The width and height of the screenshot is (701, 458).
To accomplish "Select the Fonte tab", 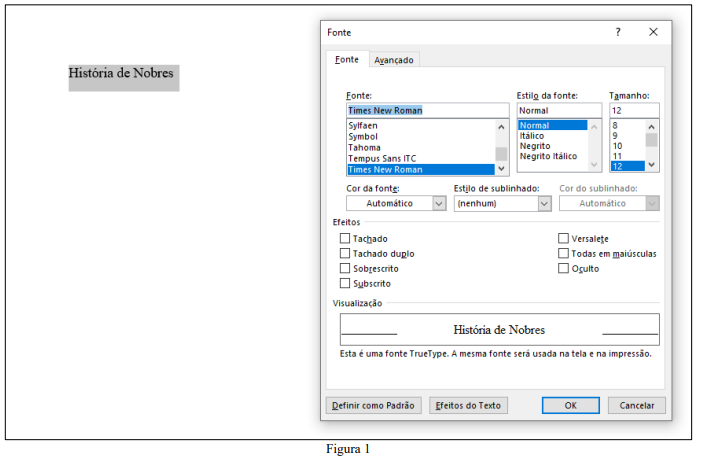I will tap(347, 60).
